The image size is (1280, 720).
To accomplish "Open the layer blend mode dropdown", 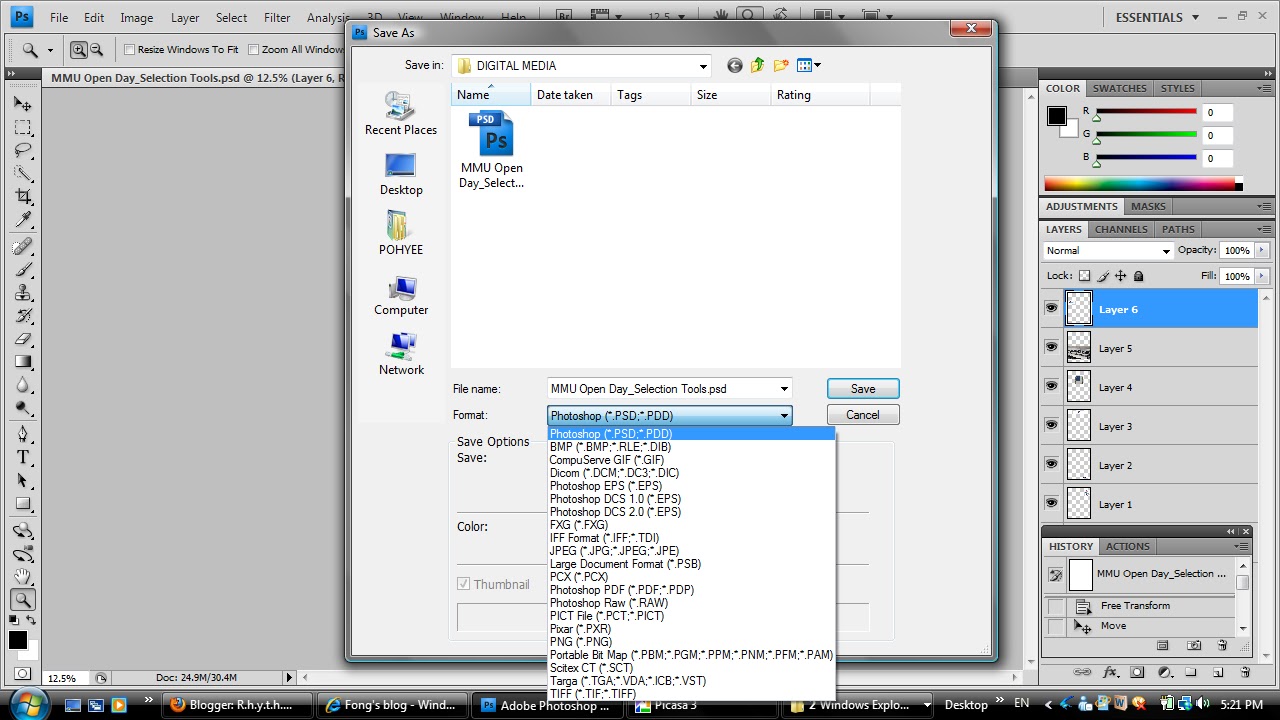I will click(1108, 250).
